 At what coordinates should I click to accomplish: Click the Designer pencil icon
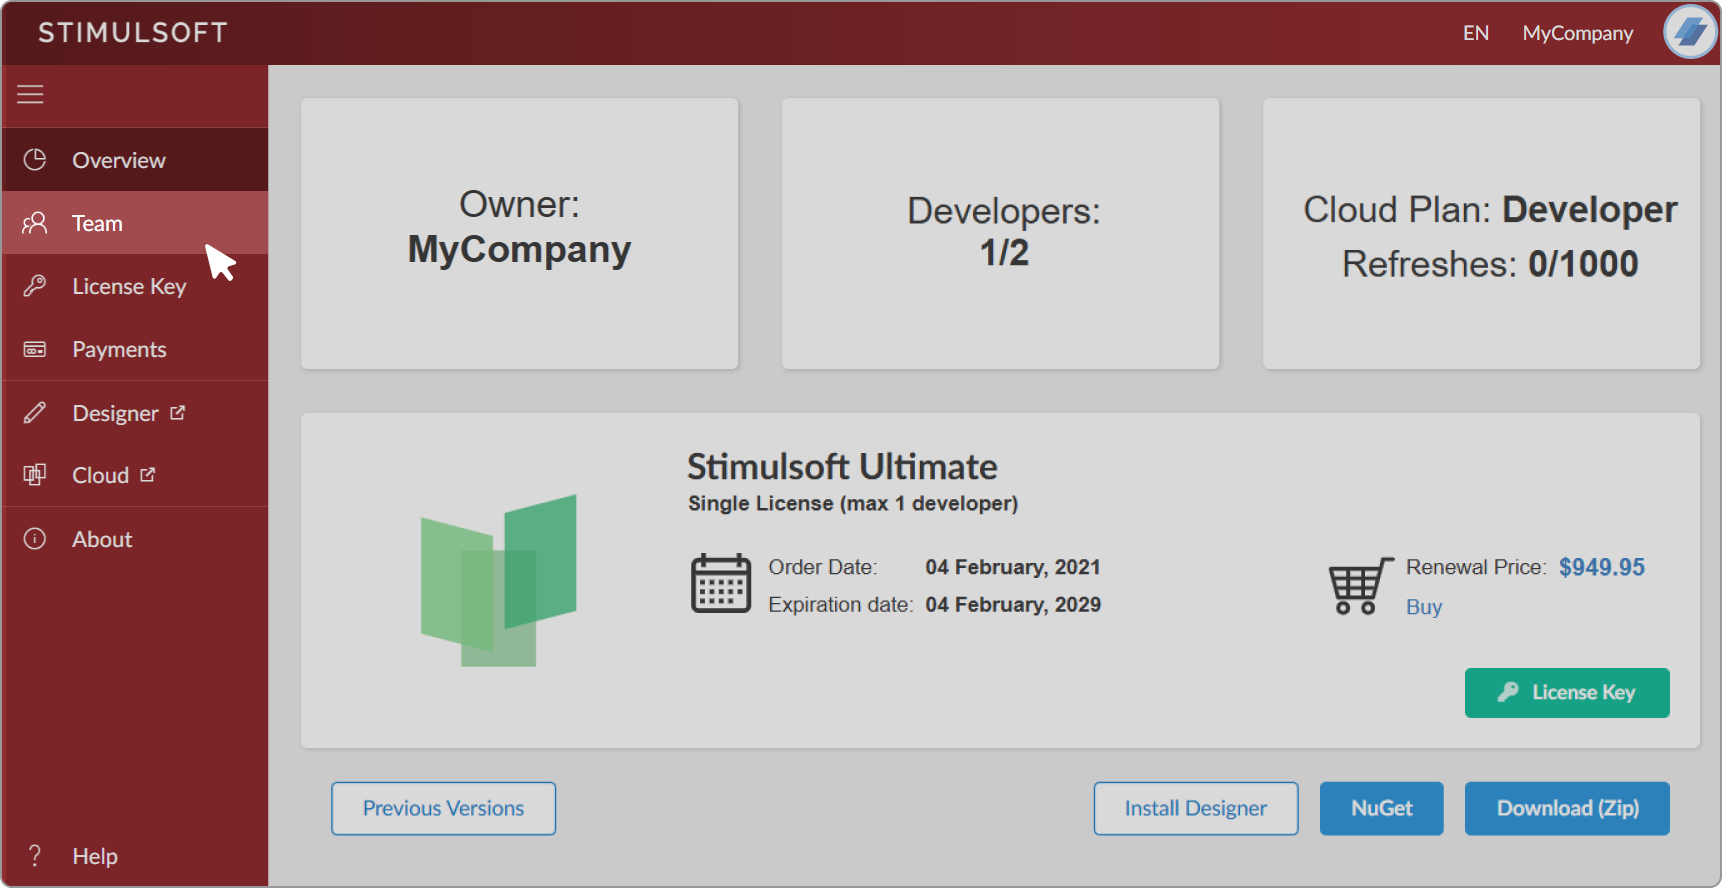click(35, 413)
